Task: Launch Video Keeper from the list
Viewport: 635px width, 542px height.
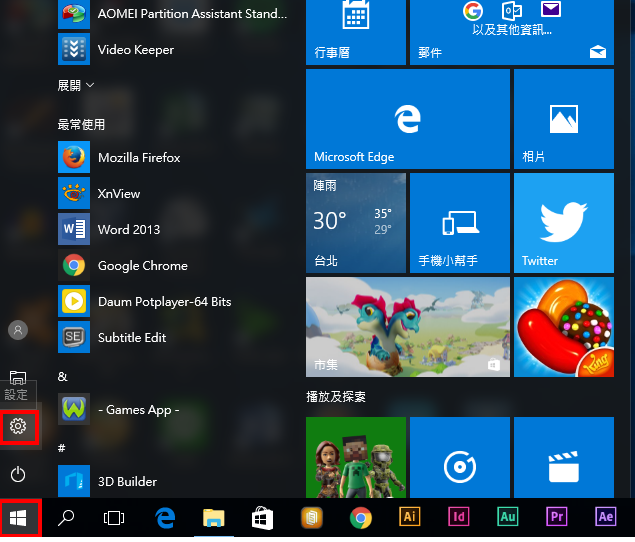Action: [x=174, y=49]
